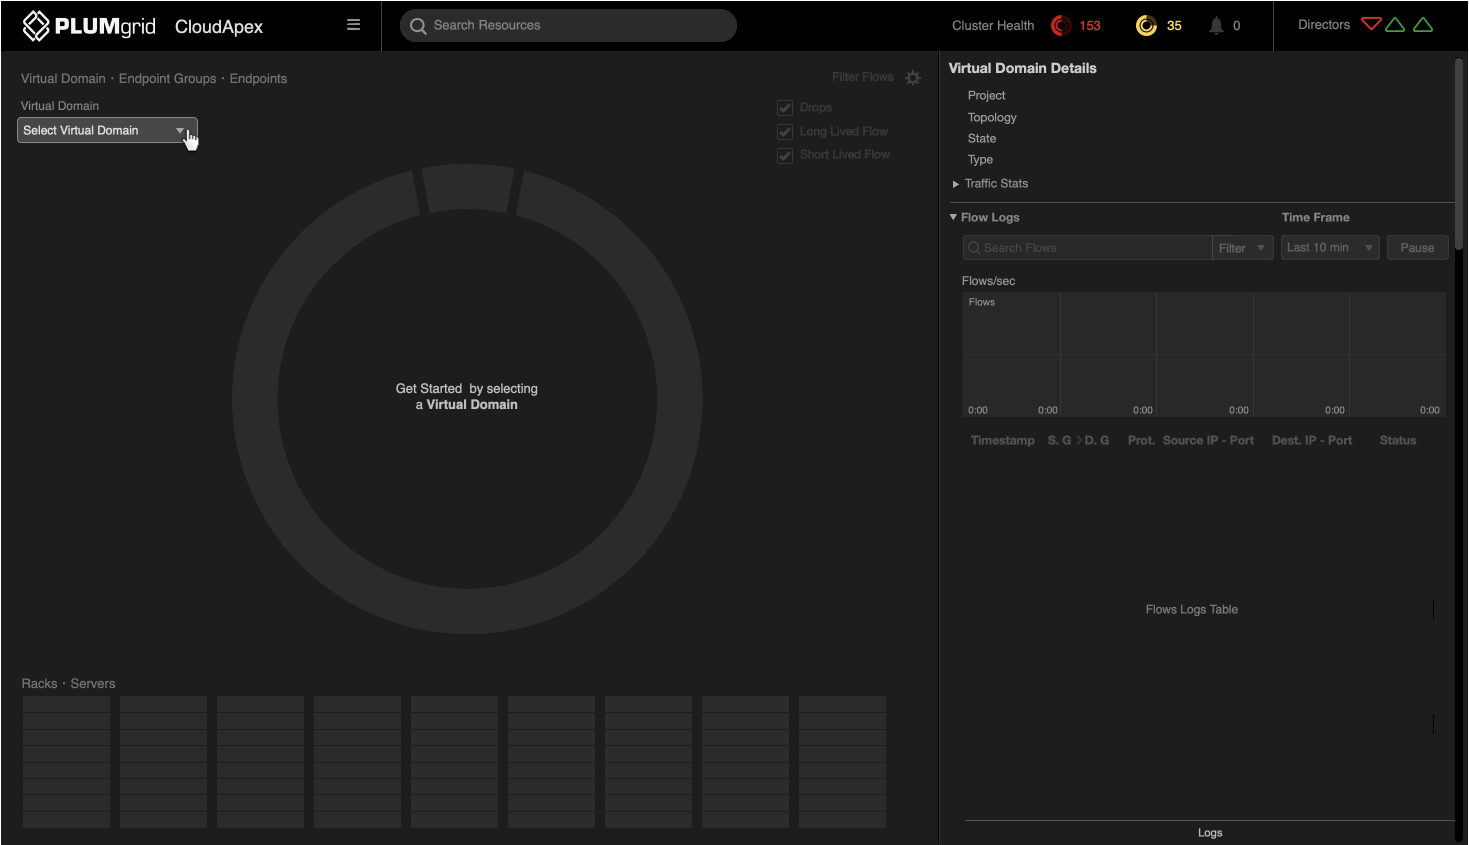This screenshot has height=845, width=1469.
Task: Click the PLUMgrid logo icon
Action: tap(36, 26)
